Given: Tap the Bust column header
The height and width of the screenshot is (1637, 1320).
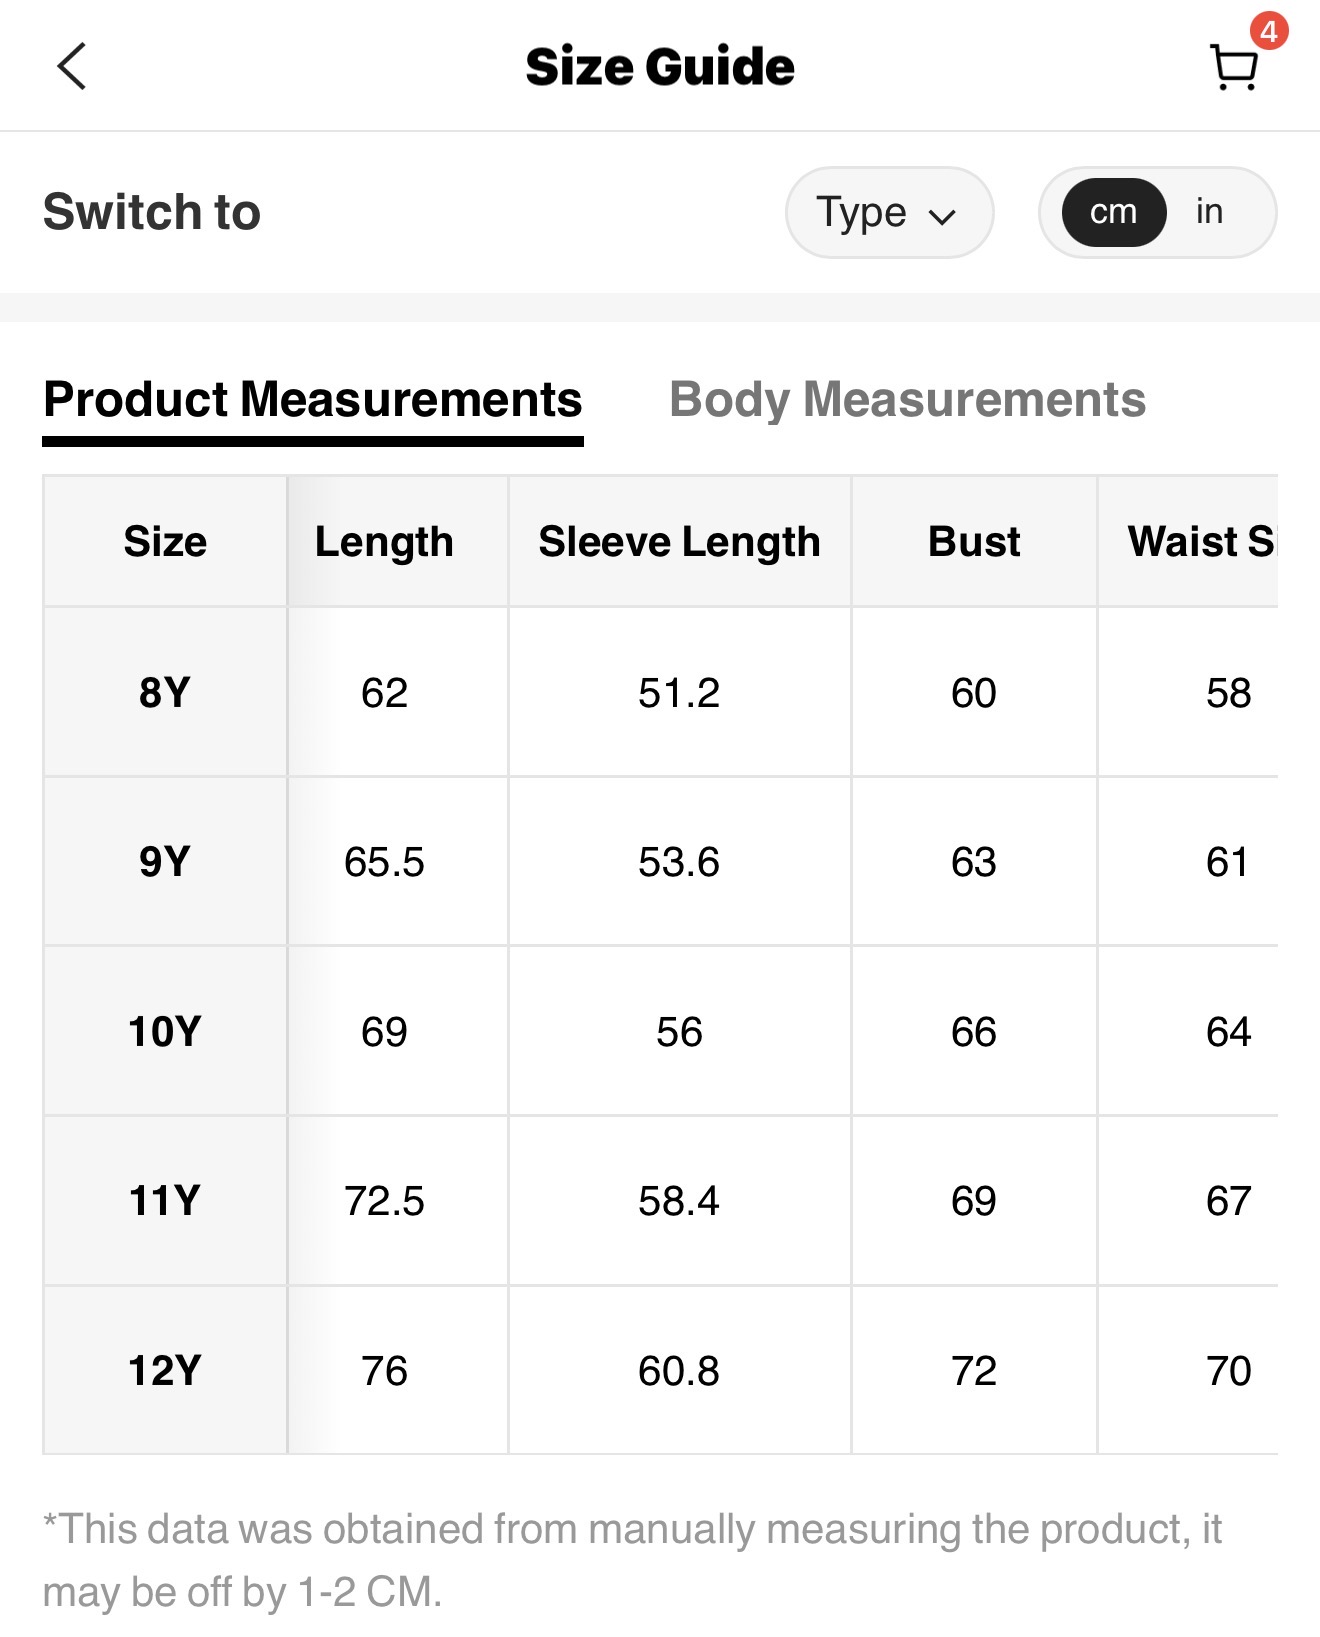Looking at the screenshot, I should pyautogui.click(x=974, y=542).
